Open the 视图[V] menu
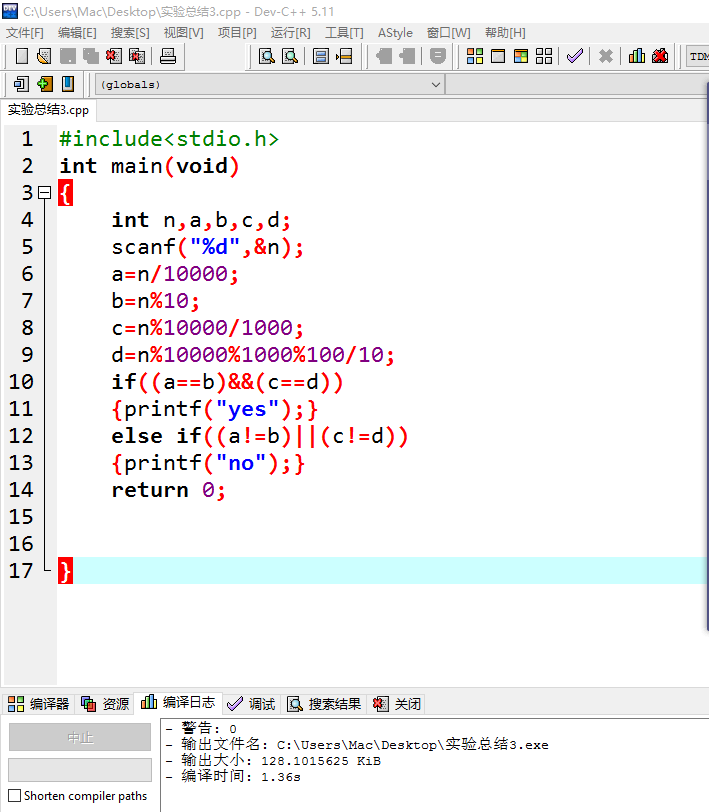 point(183,33)
